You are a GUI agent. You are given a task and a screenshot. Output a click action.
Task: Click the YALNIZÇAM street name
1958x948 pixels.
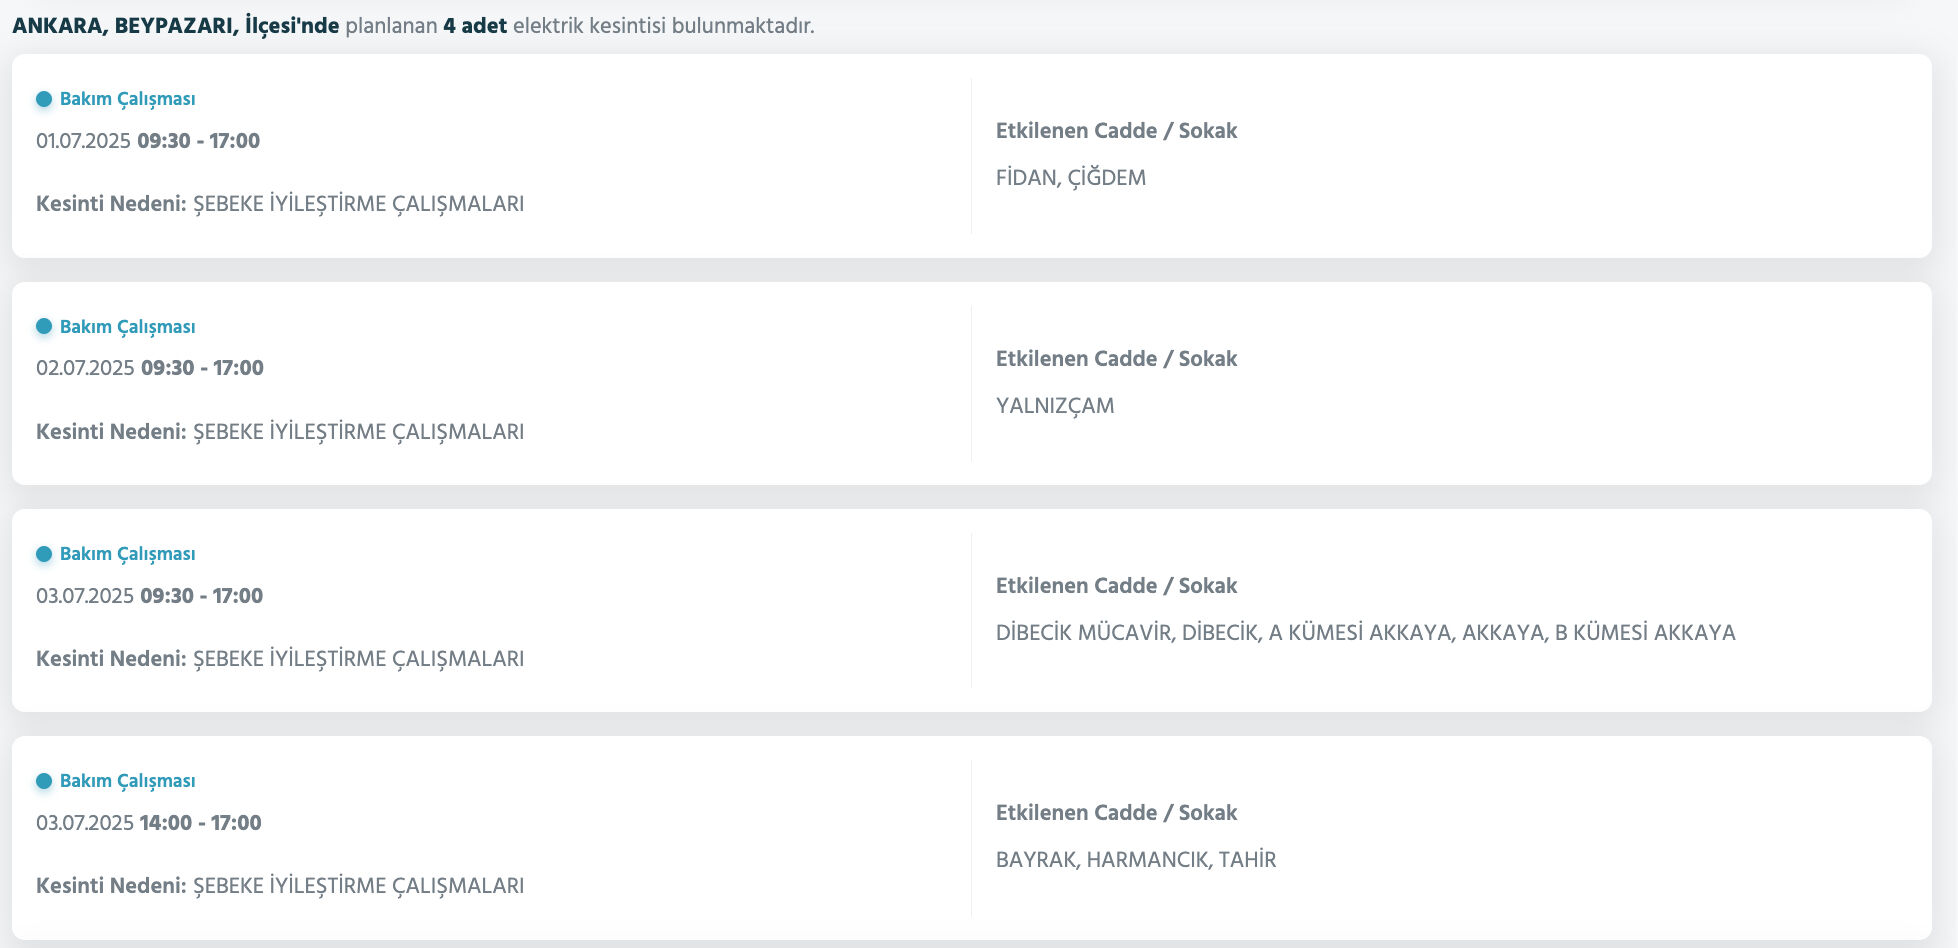point(1055,406)
